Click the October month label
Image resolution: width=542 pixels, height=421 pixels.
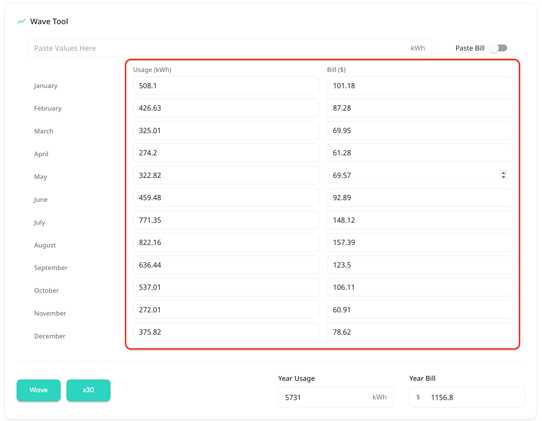[46, 290]
